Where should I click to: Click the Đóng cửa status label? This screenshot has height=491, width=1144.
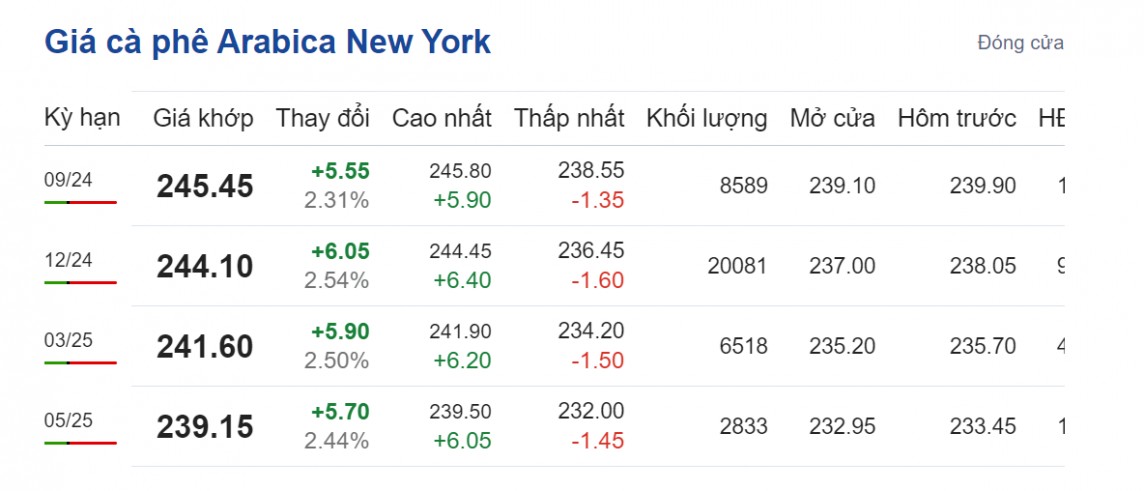coord(1020,43)
